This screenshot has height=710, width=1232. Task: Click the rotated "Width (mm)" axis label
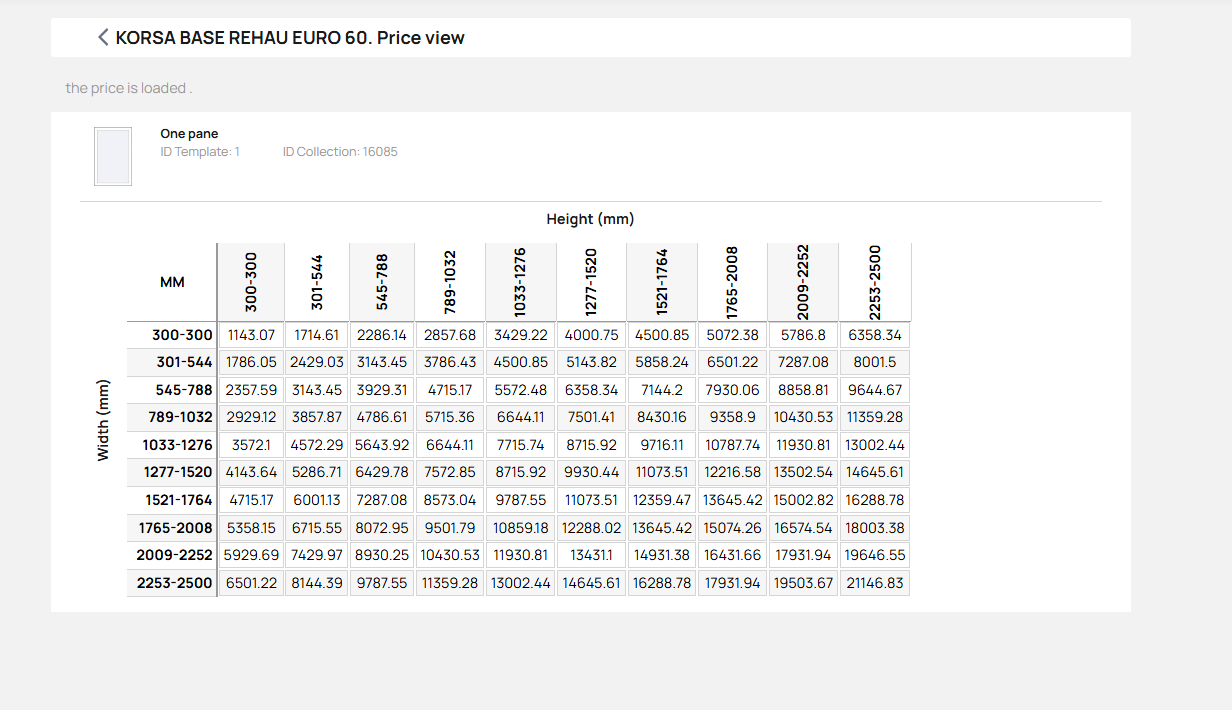(103, 420)
